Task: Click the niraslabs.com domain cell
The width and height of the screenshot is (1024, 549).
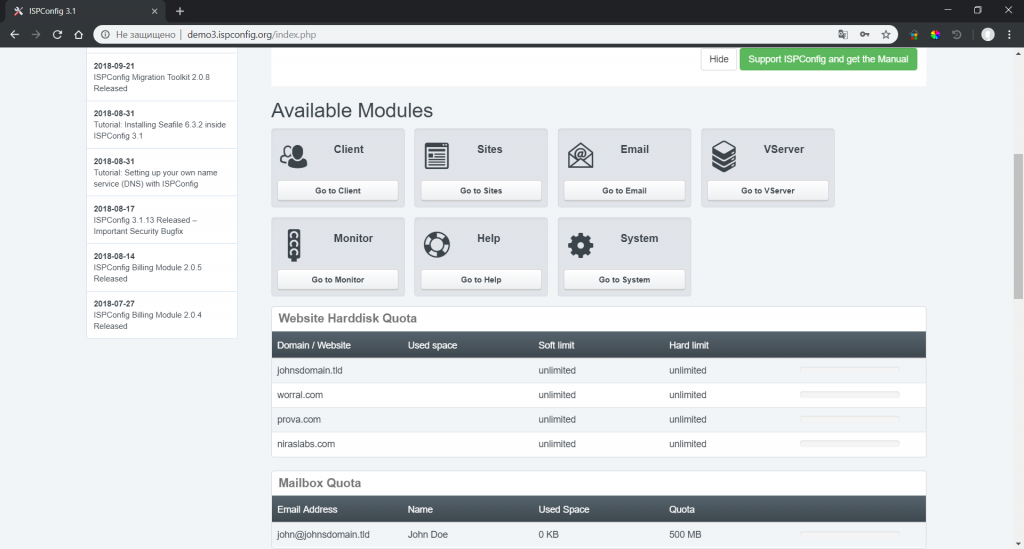Action: coord(306,444)
